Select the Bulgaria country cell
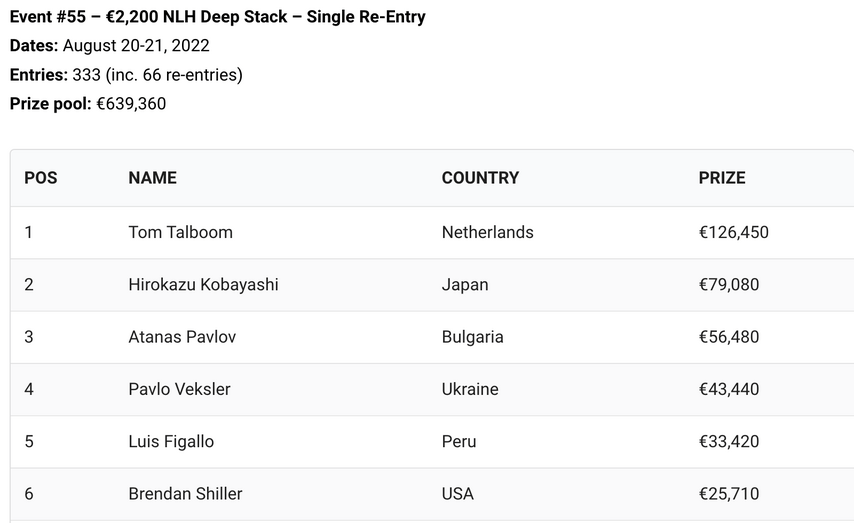This screenshot has width=854, height=523. click(472, 337)
